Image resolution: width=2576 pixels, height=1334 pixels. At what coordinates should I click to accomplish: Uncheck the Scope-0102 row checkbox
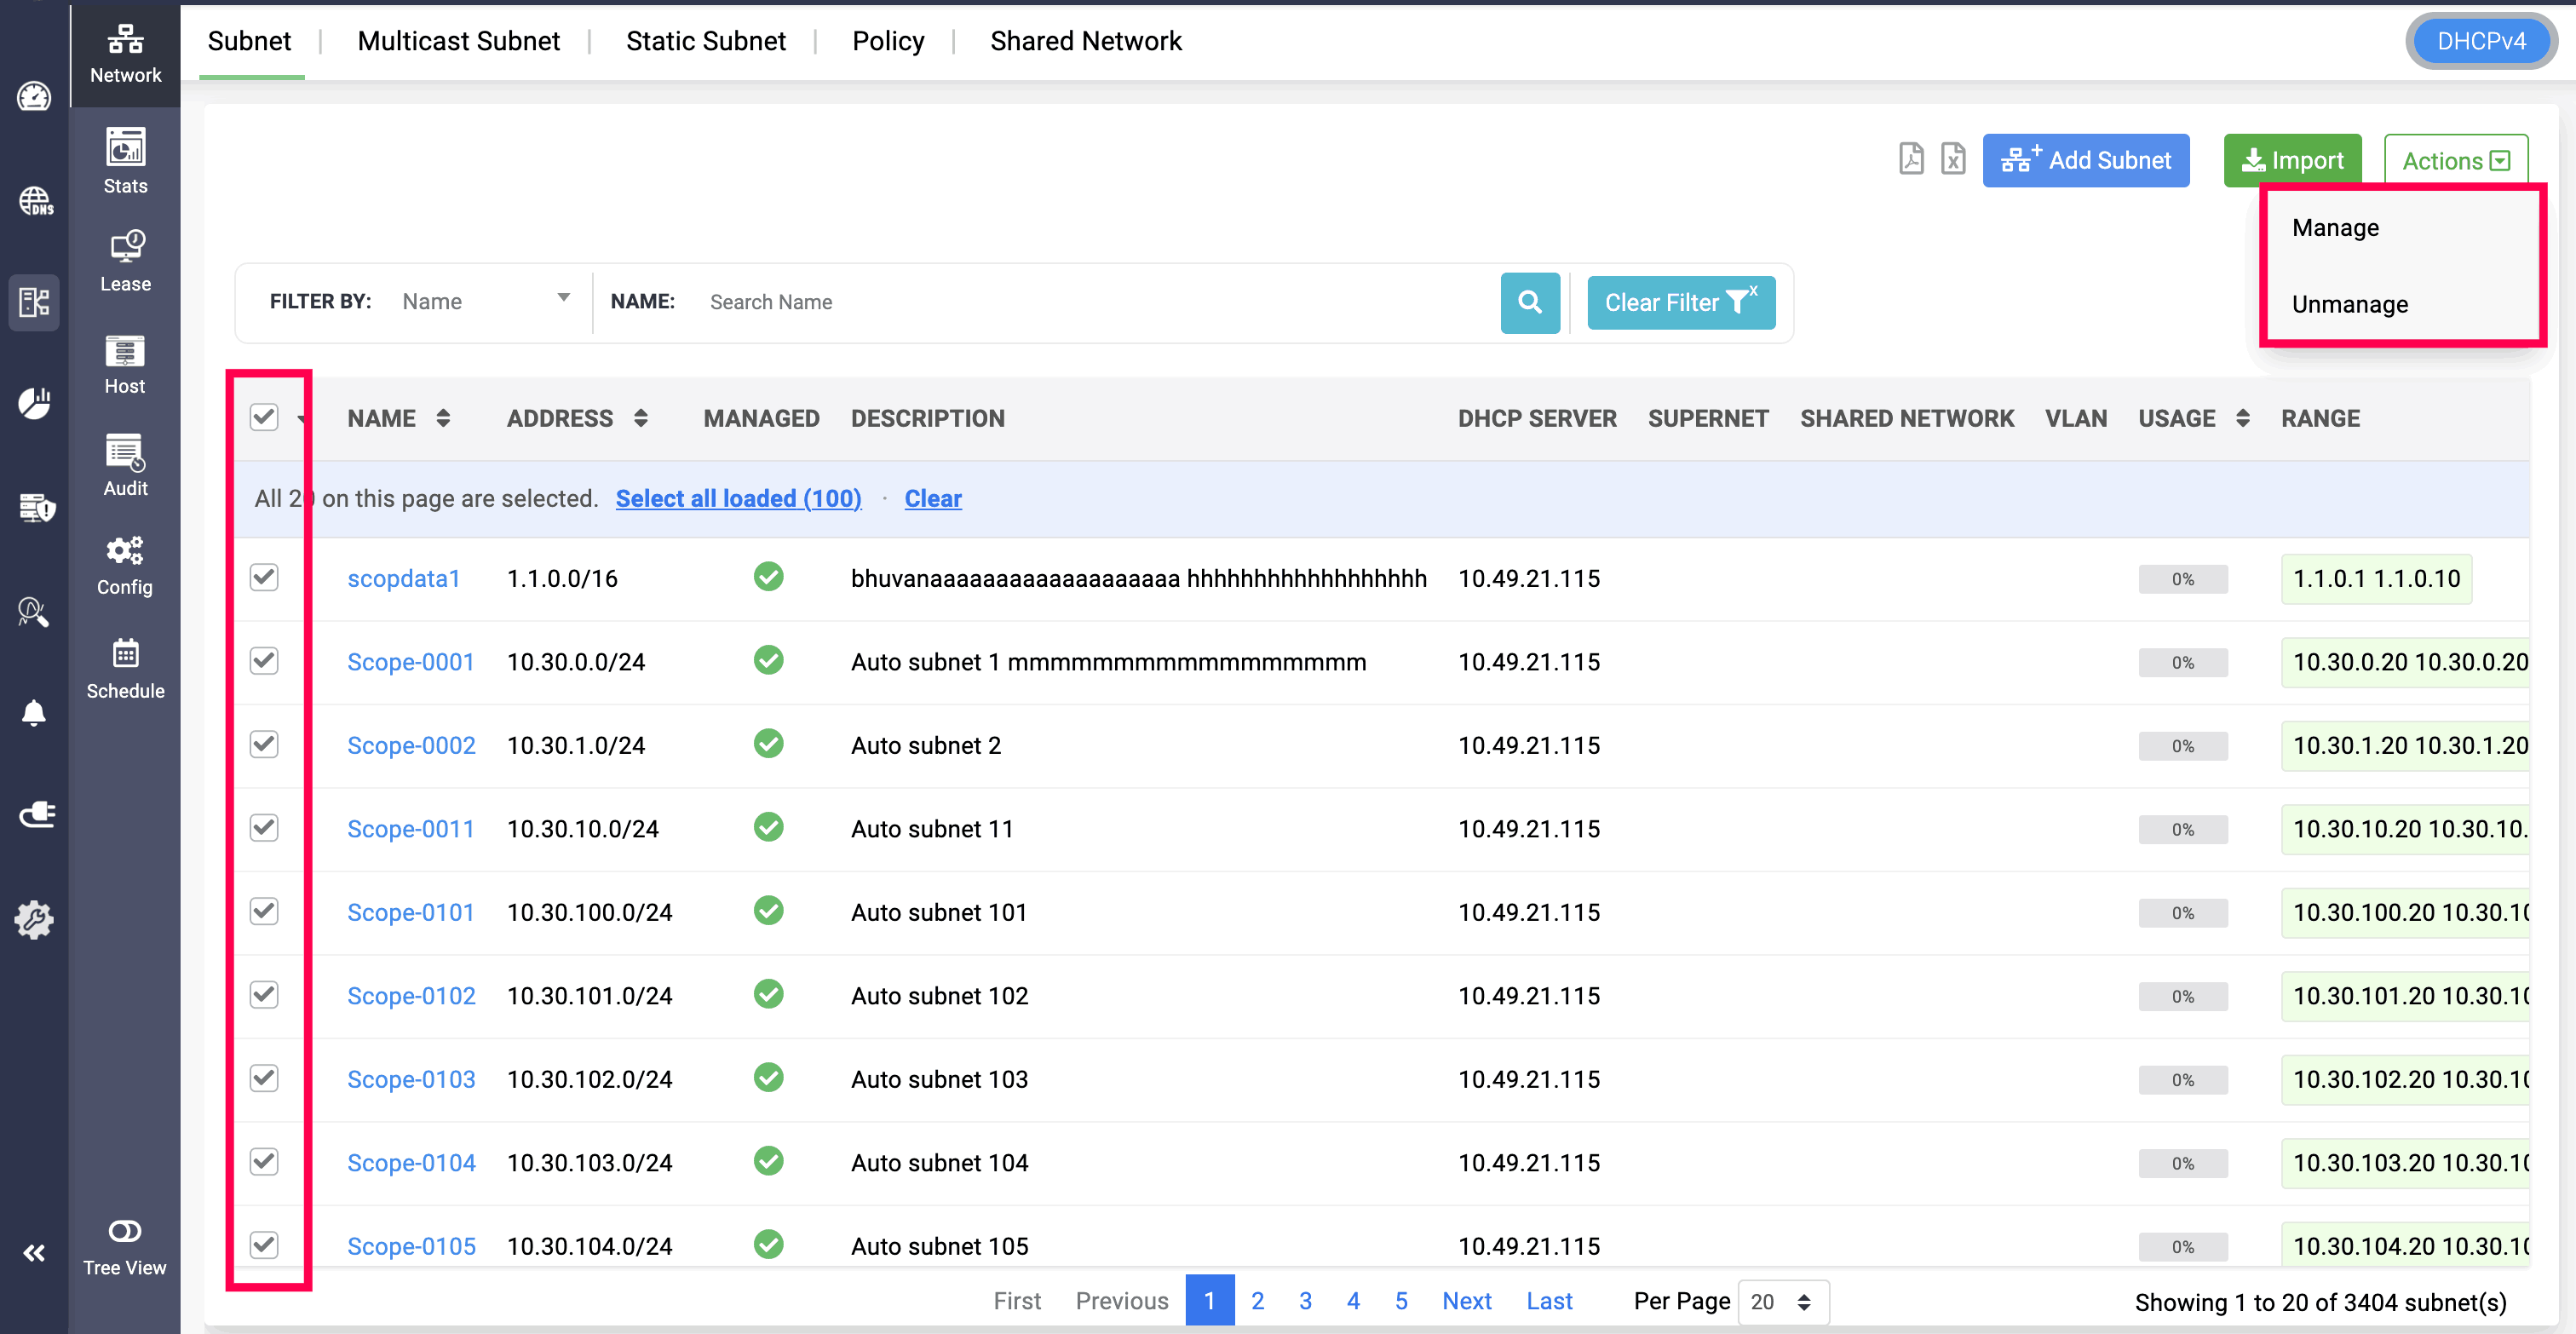(264, 994)
